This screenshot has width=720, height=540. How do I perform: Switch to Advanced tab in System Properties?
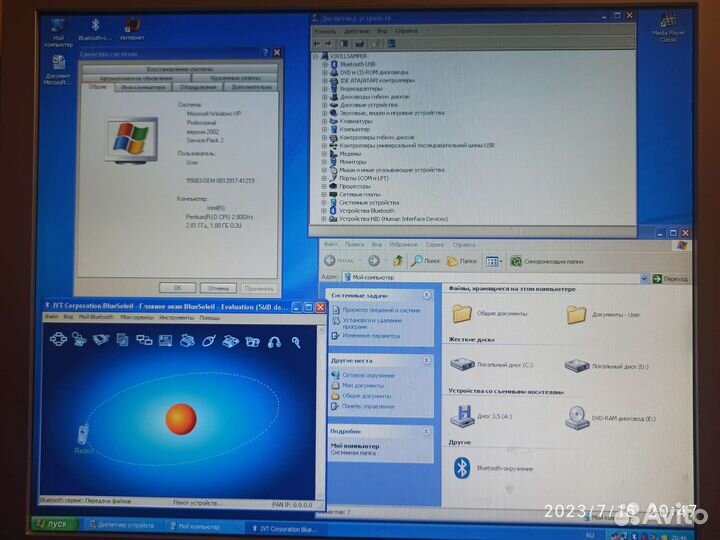click(x=251, y=87)
